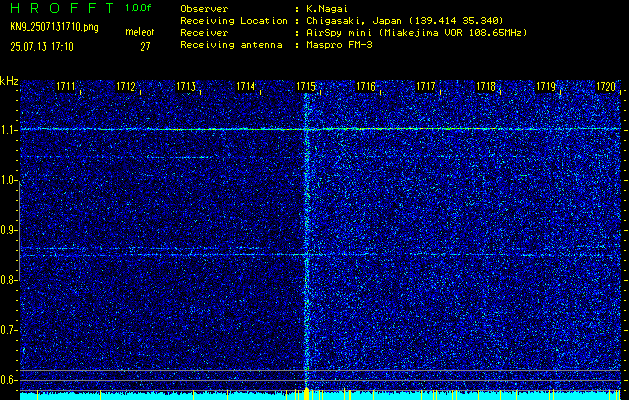Select the 1713 time marker
629x400 pixels.
pos(185,86)
